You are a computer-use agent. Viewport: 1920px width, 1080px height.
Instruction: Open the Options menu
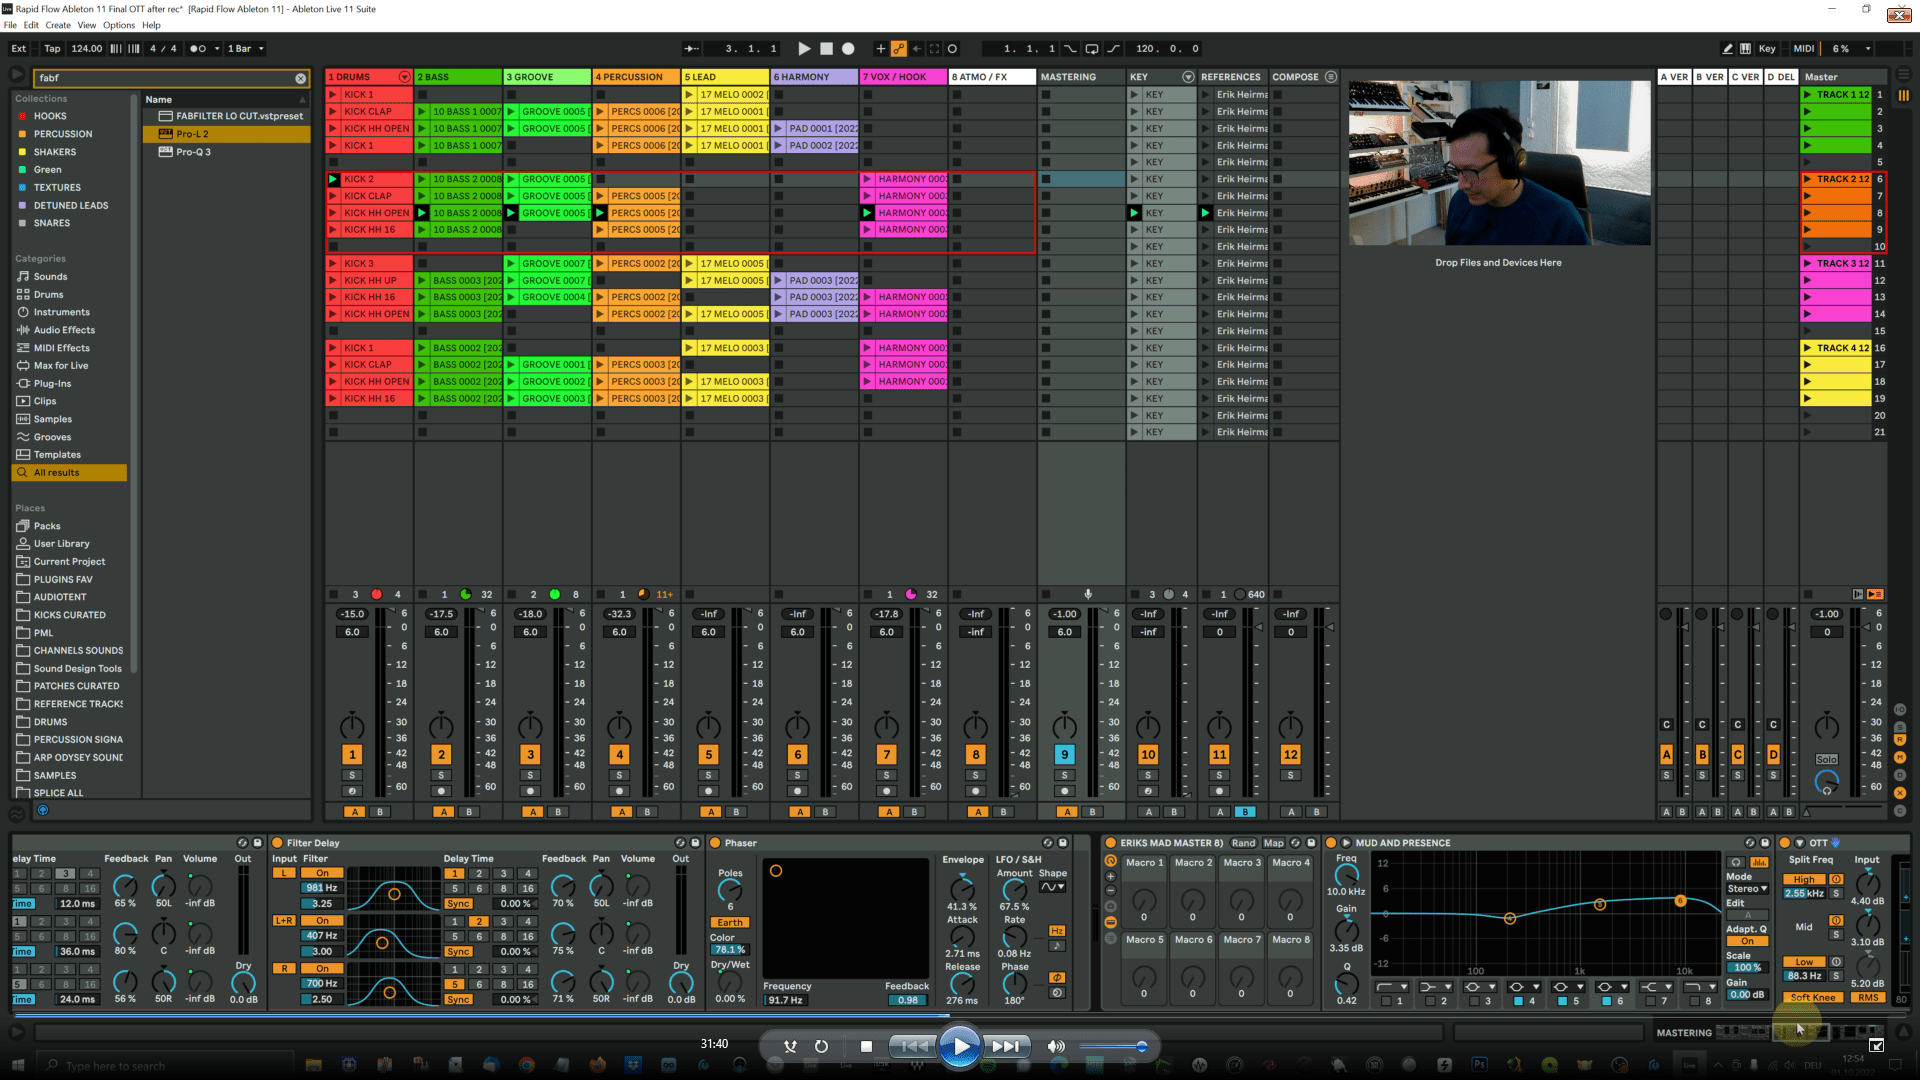coord(118,25)
